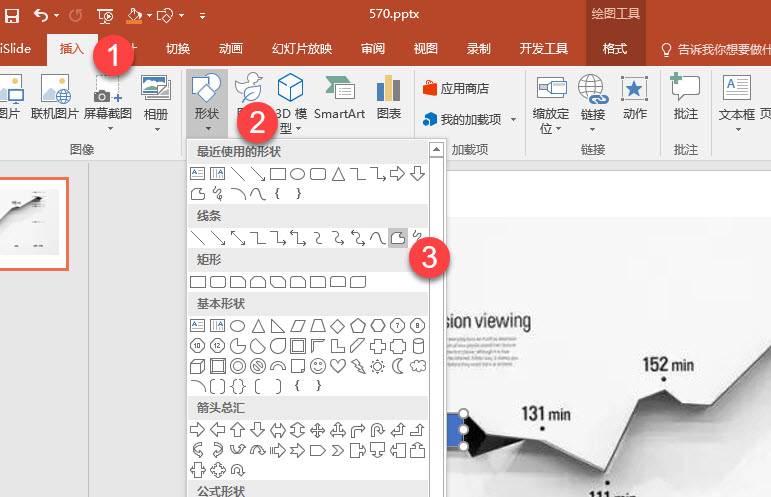Select the freeform shape in 线条 section
The image size is (771, 497).
click(397, 238)
